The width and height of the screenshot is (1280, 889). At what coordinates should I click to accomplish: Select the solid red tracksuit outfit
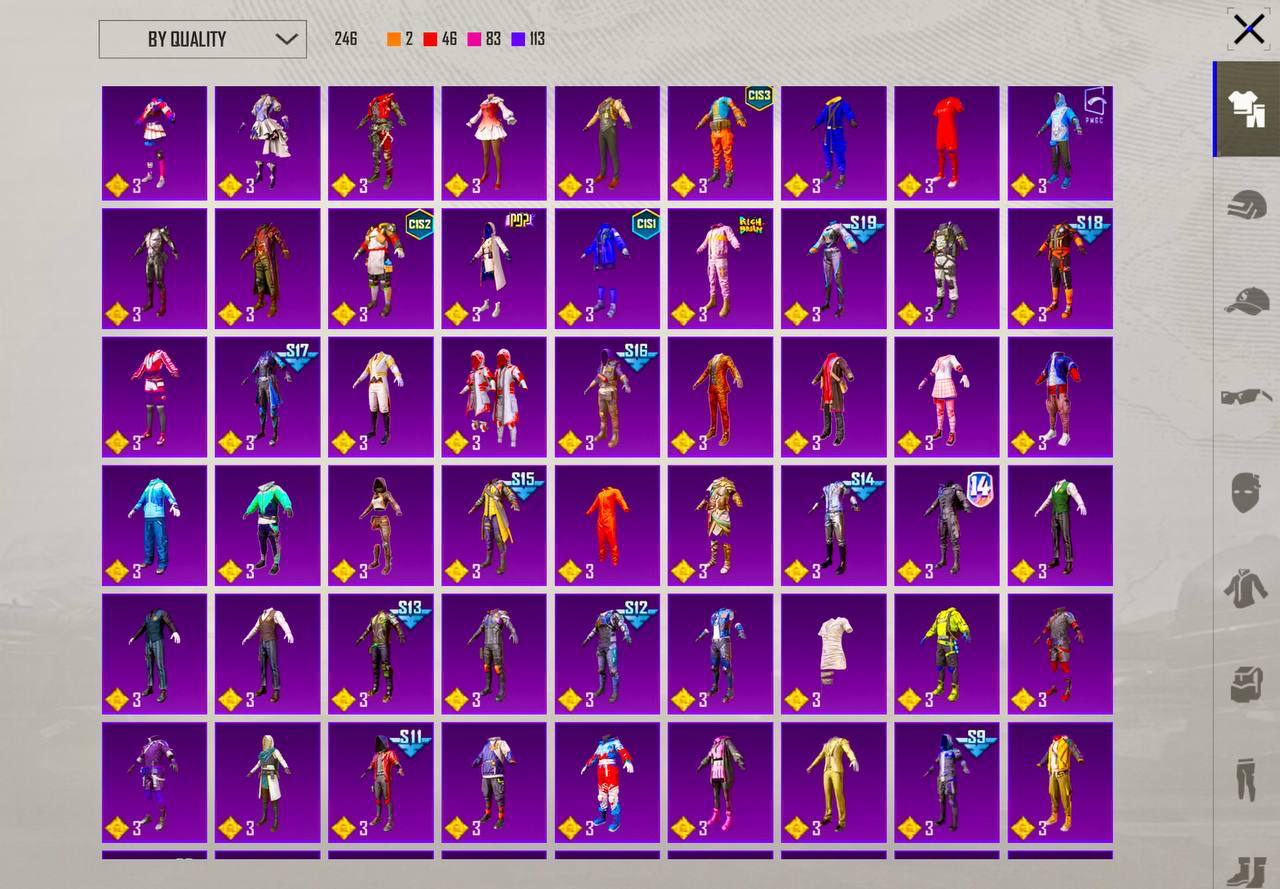tap(947, 143)
